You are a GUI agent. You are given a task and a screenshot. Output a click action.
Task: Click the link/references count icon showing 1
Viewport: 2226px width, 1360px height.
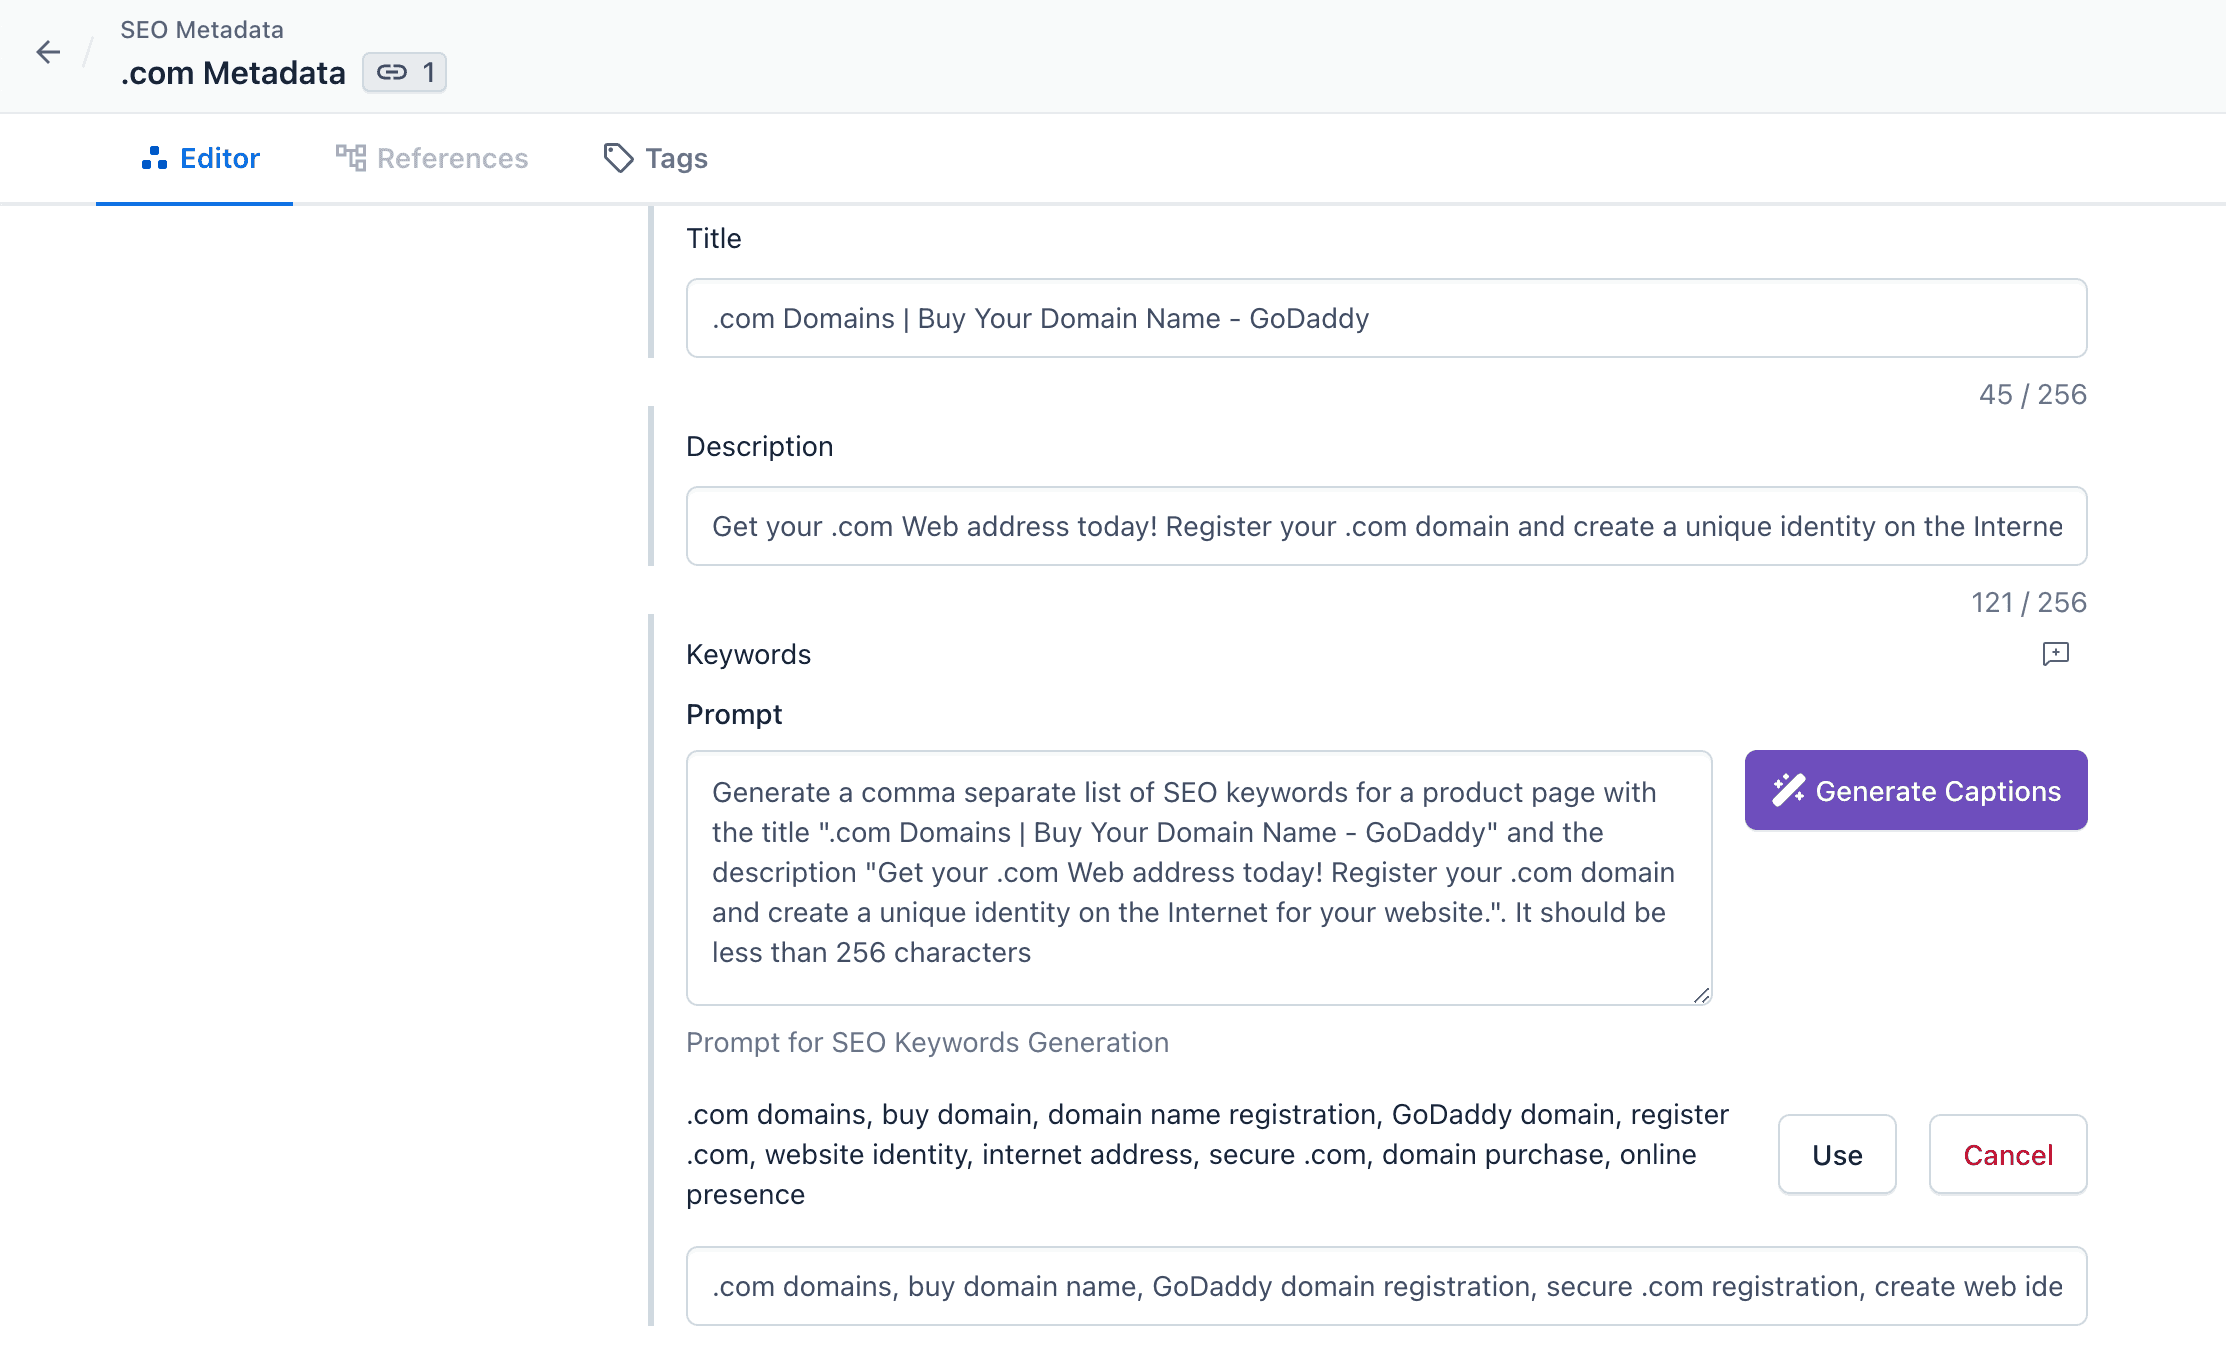point(404,70)
